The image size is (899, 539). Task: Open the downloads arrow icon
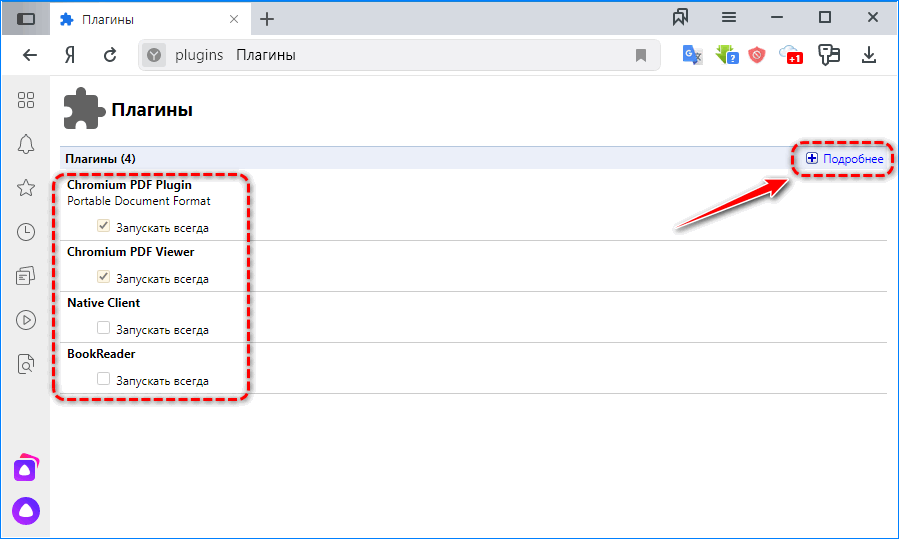point(869,55)
